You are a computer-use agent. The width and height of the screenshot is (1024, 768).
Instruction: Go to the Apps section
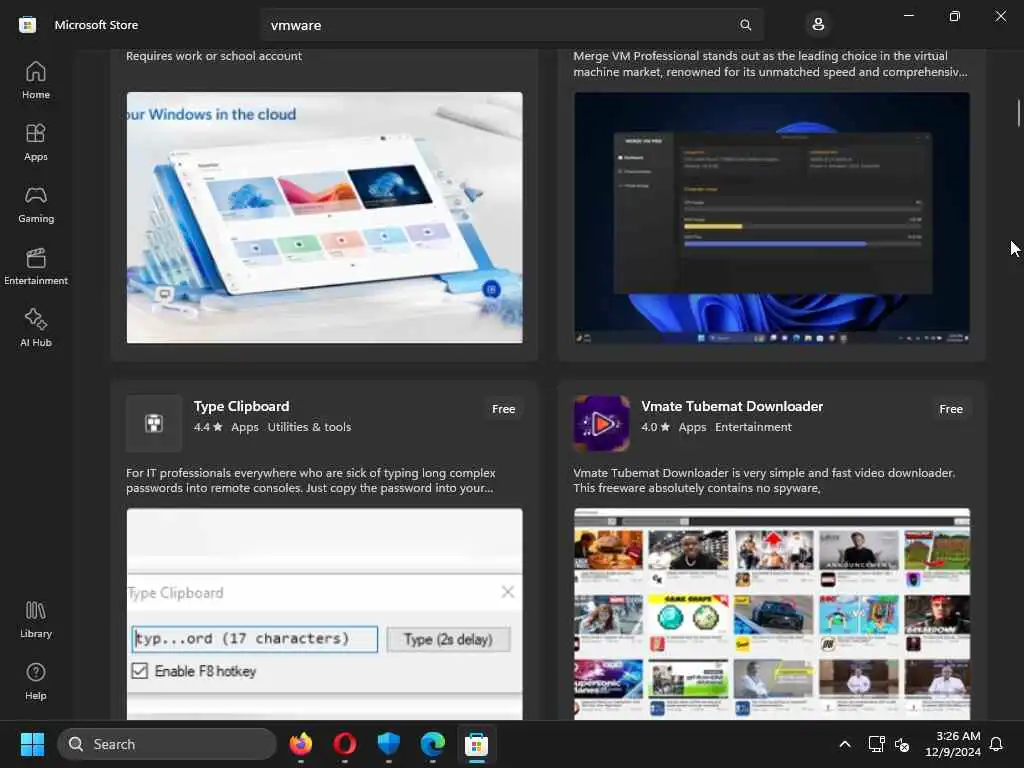click(x=36, y=142)
